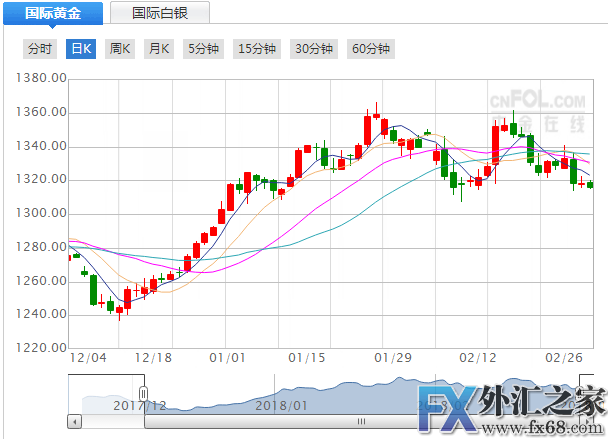Click the navigator scrollbar left arrow
This screenshot has height=439, width=608.
[x=73, y=422]
